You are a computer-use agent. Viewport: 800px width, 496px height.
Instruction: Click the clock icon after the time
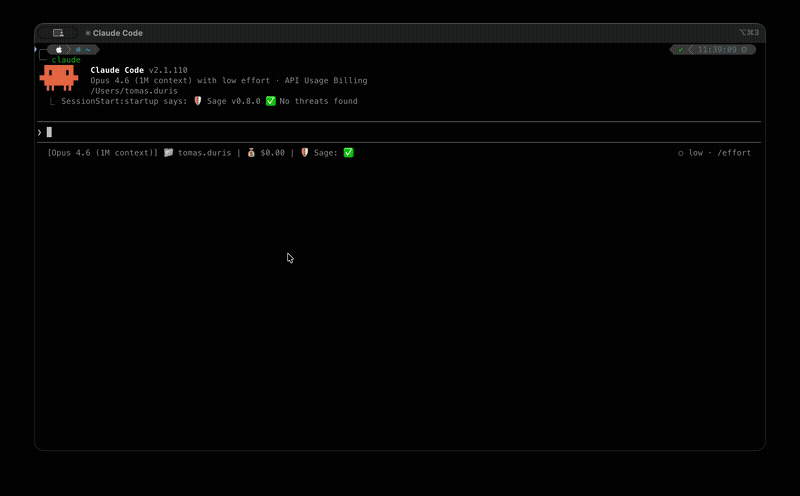744,49
